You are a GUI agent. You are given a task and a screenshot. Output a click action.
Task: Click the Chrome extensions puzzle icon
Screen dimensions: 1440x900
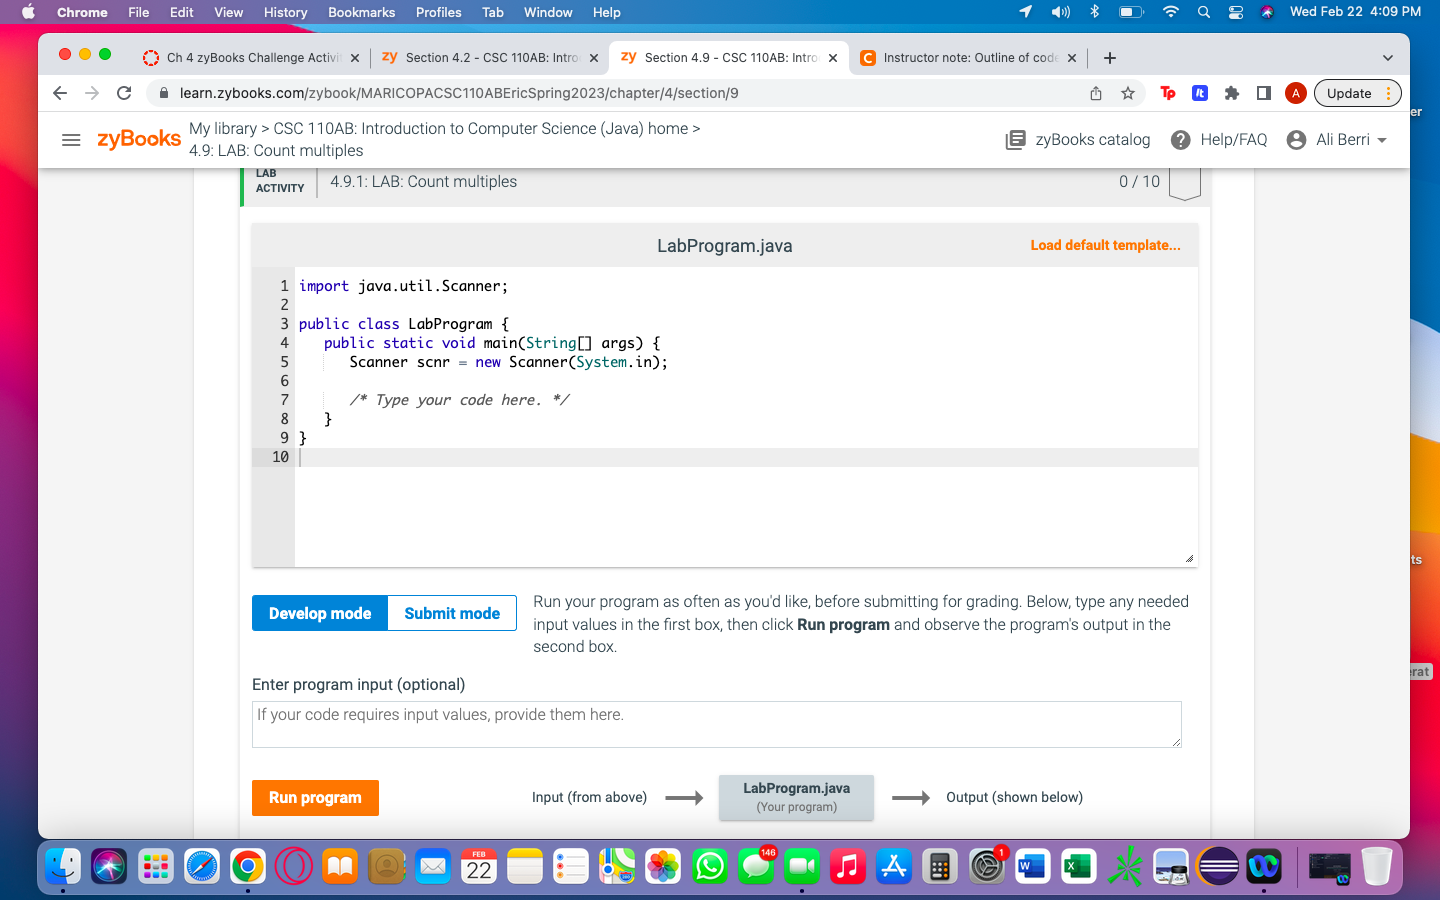pyautogui.click(x=1230, y=92)
